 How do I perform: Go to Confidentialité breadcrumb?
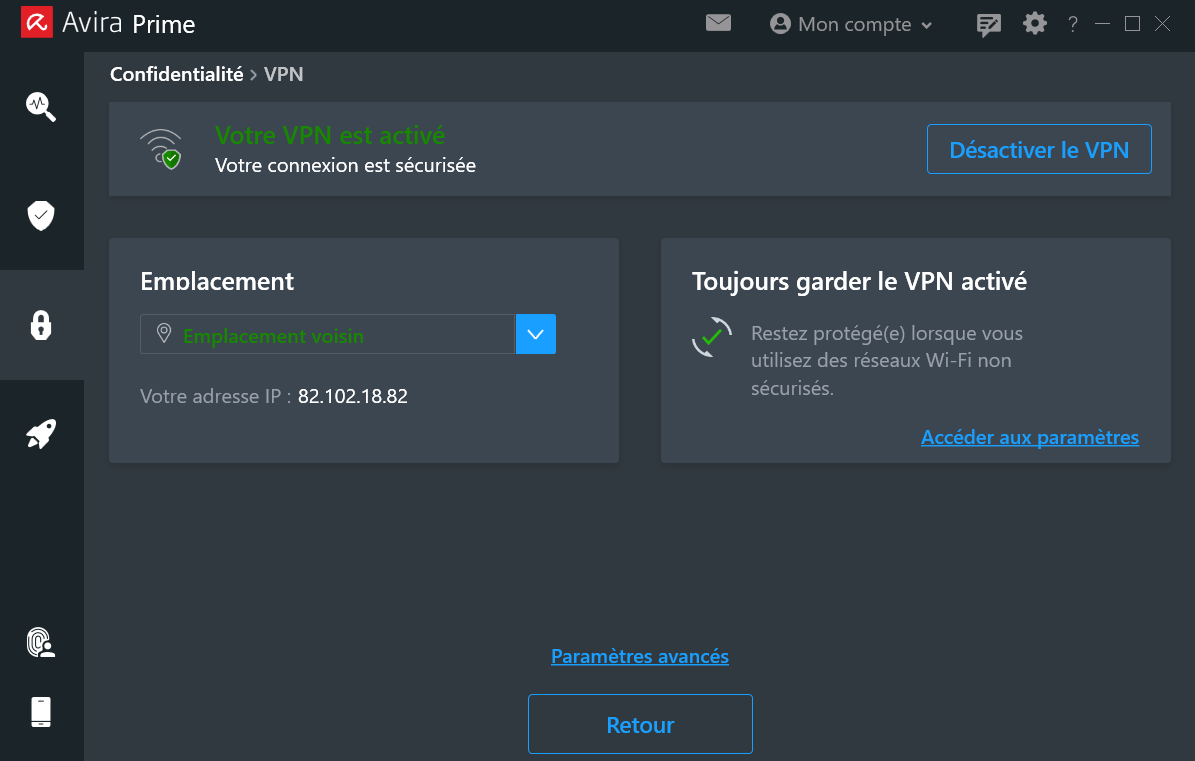(176, 73)
